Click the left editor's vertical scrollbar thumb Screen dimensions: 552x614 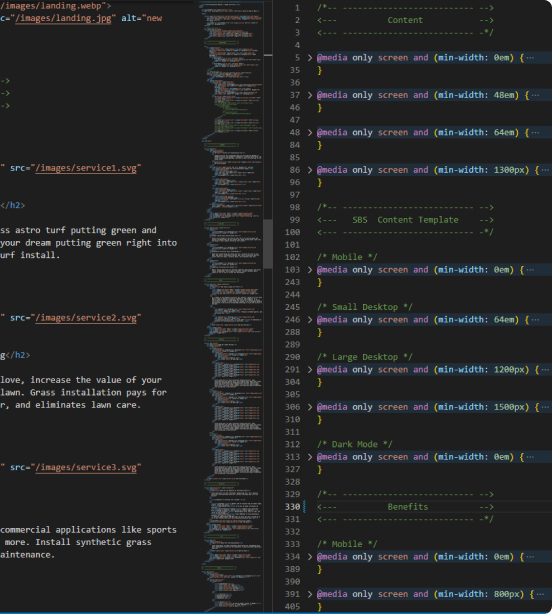[x=268, y=244]
